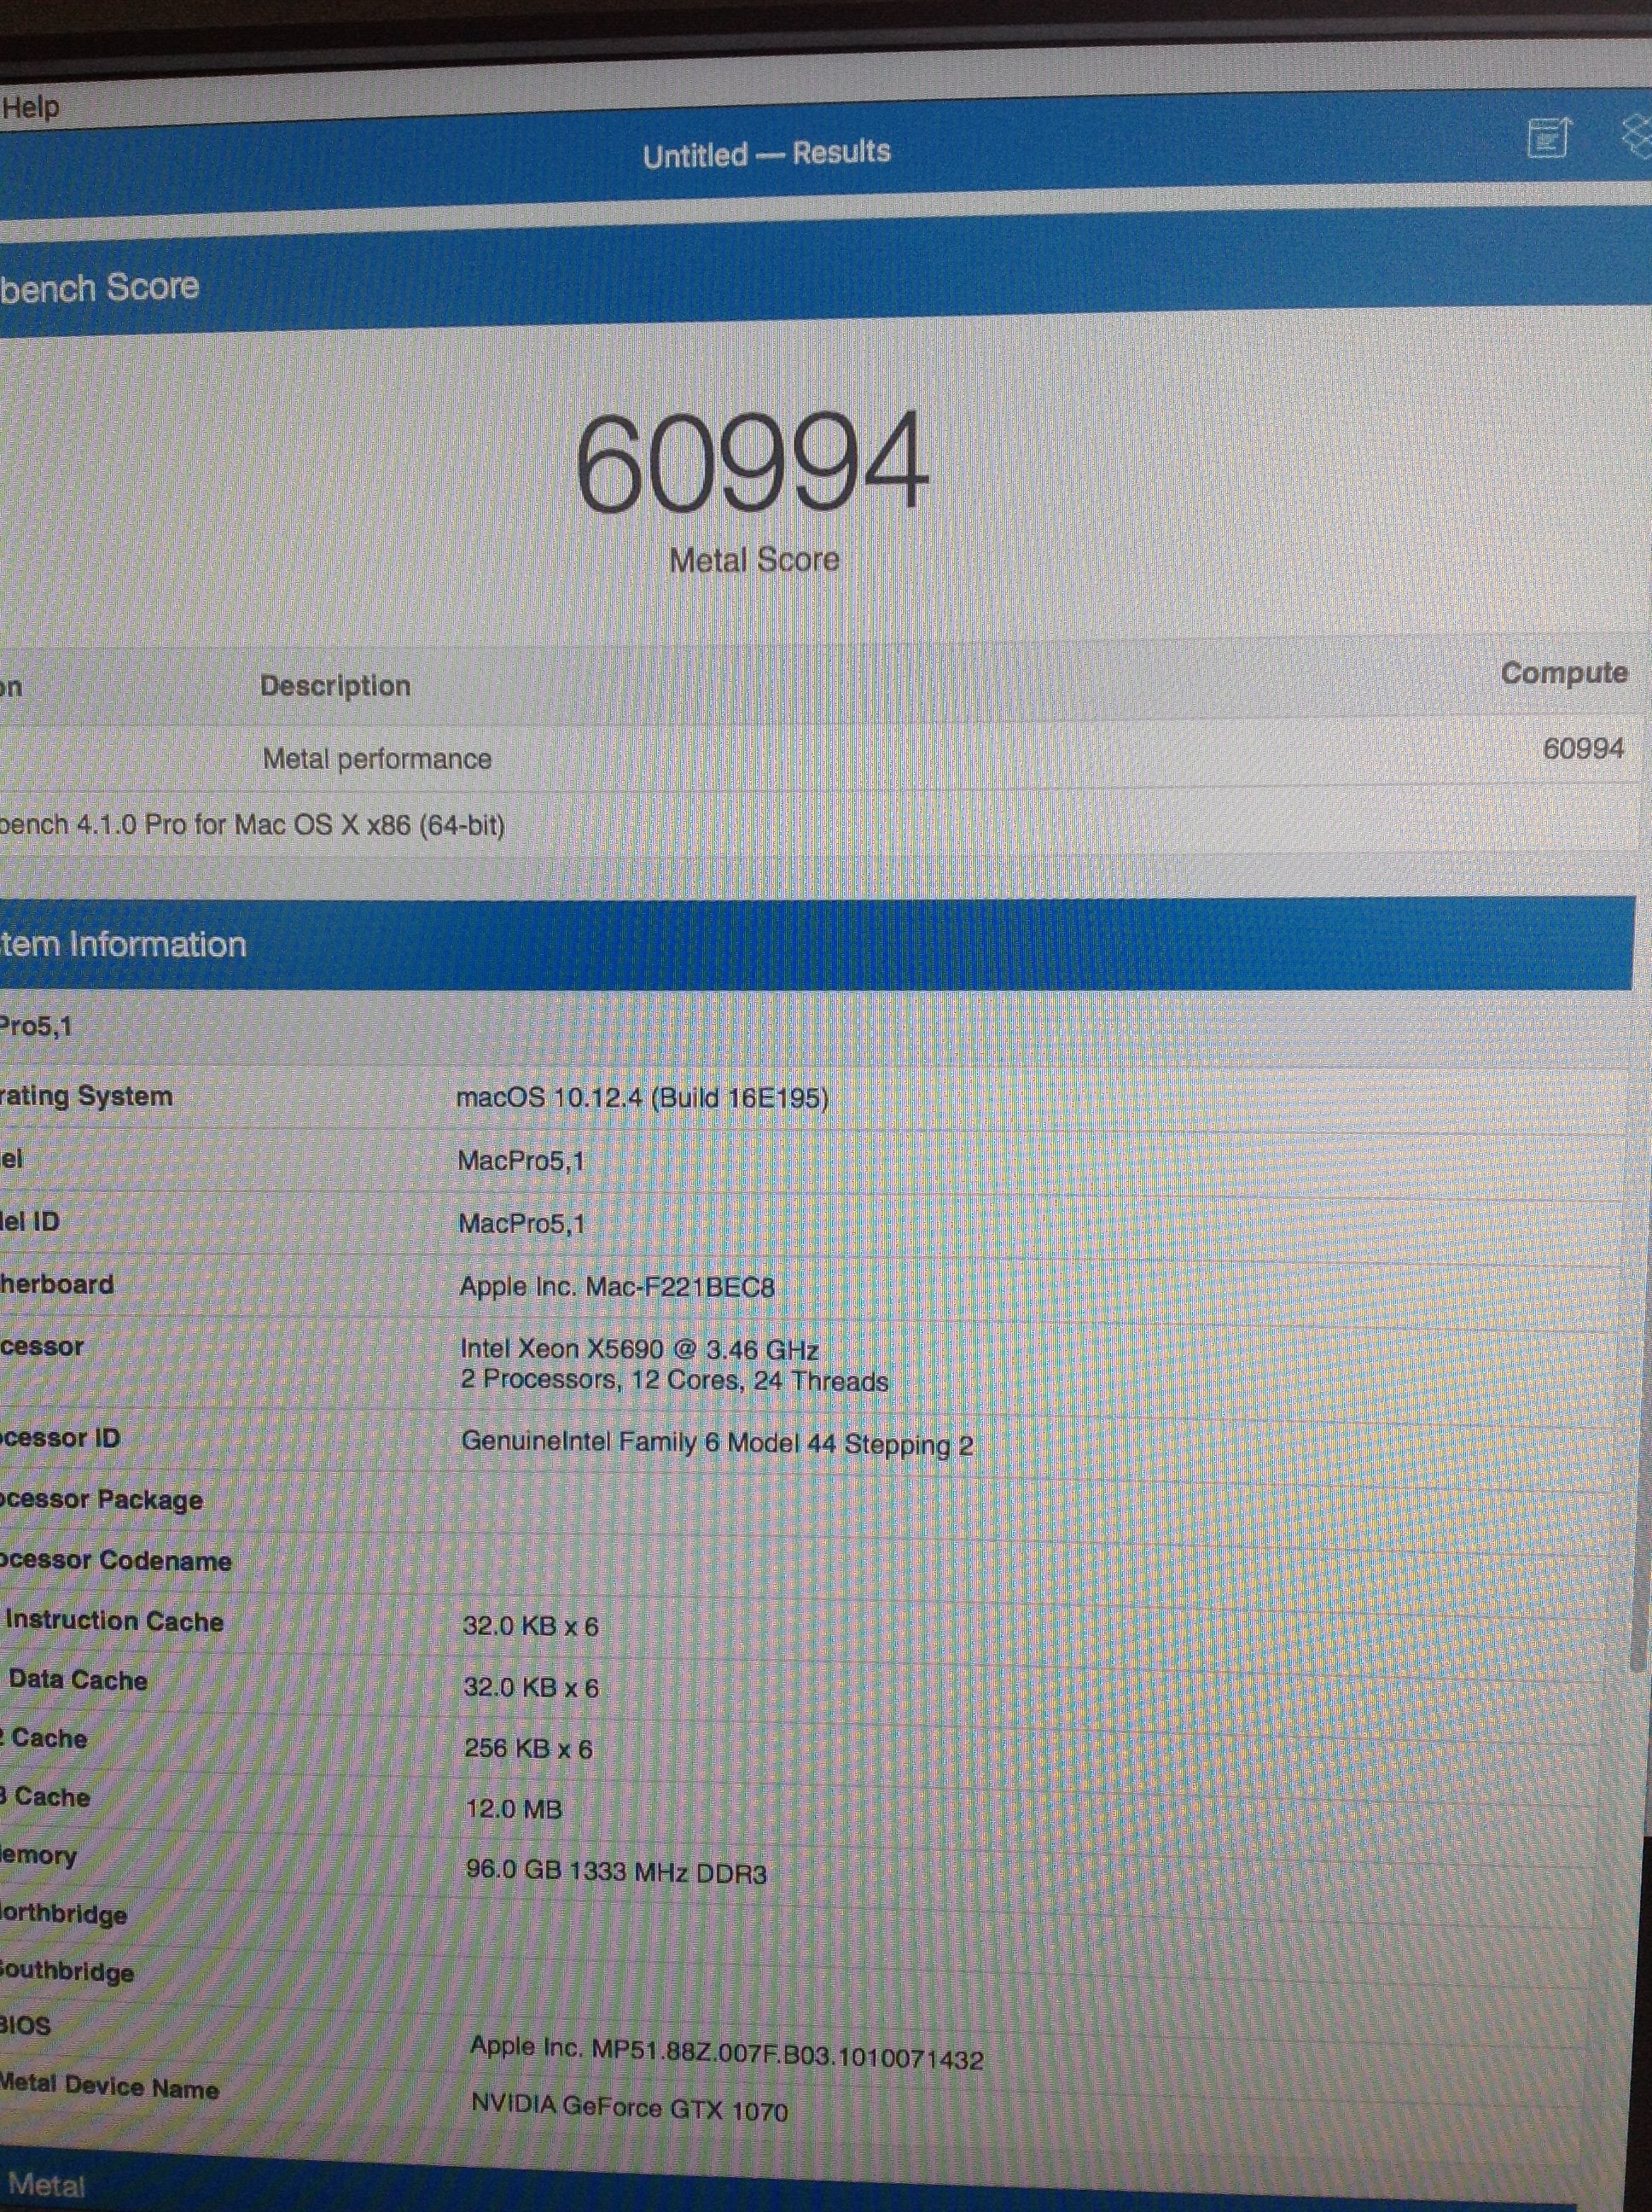The width and height of the screenshot is (1652, 2212).
Task: Click the Untitled — Results window title
Action: click(766, 154)
